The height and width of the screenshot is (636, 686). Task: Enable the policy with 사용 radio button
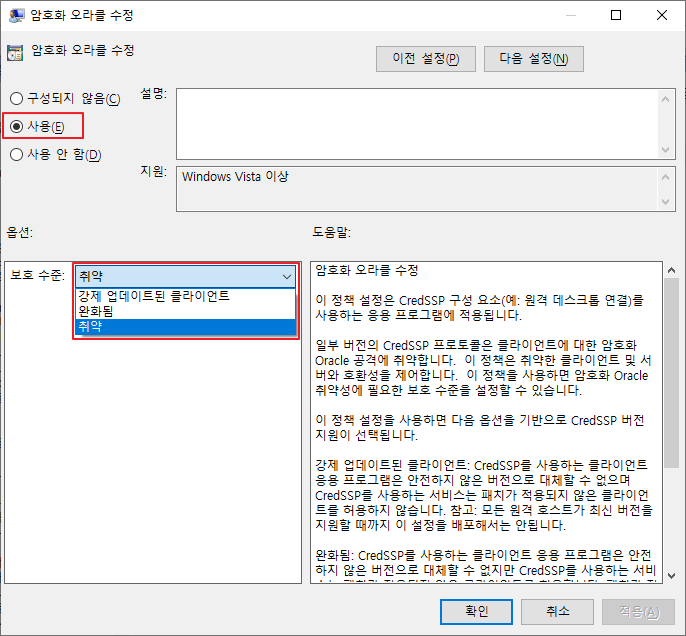16,126
